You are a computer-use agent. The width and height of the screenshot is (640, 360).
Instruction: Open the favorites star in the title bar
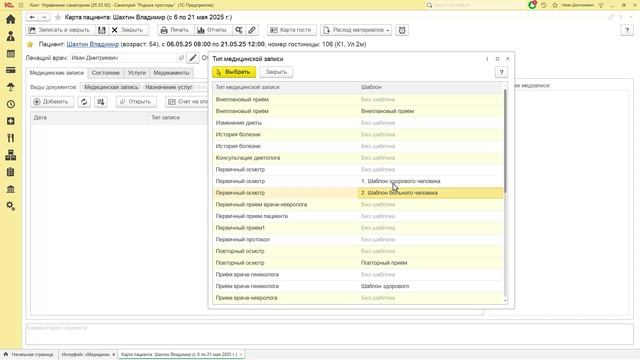tap(555, 5)
